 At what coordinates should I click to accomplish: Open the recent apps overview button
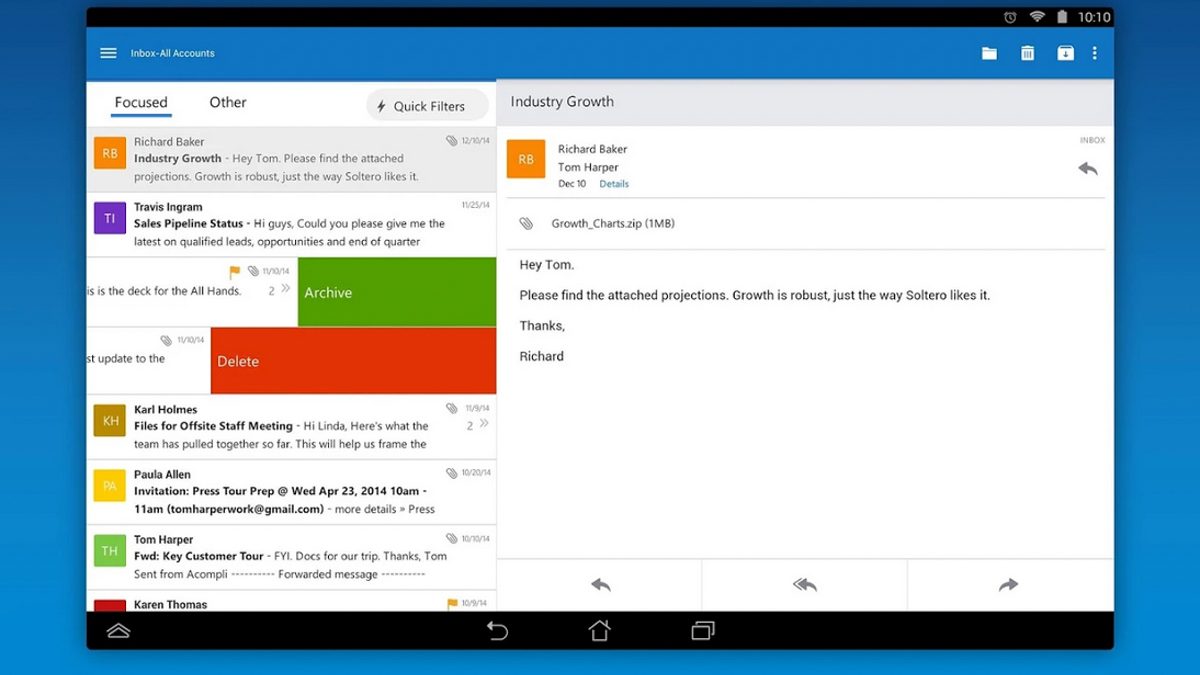coord(703,631)
